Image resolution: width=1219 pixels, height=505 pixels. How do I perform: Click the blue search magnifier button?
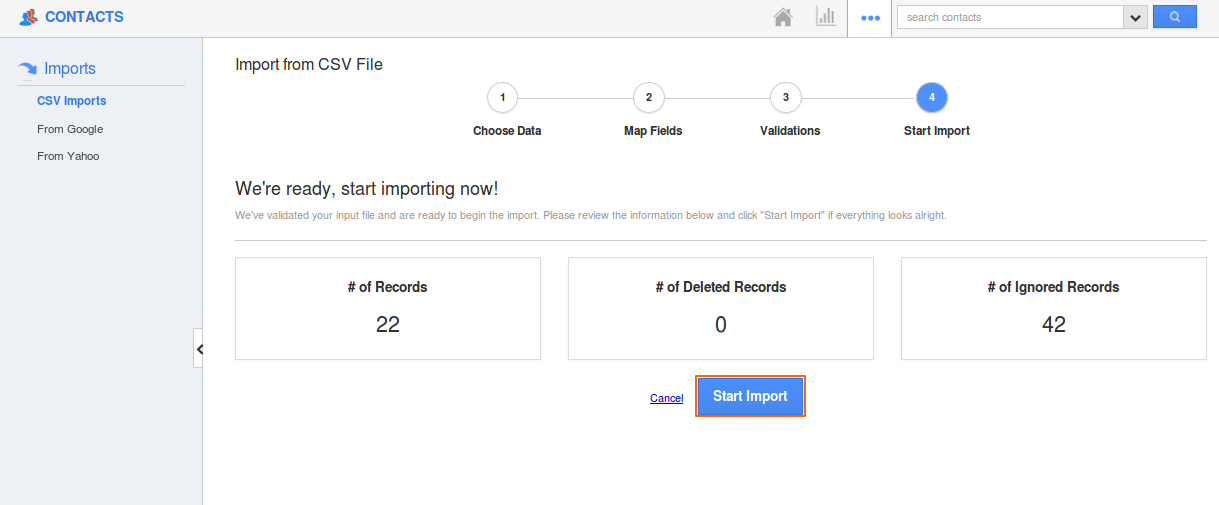1174,17
